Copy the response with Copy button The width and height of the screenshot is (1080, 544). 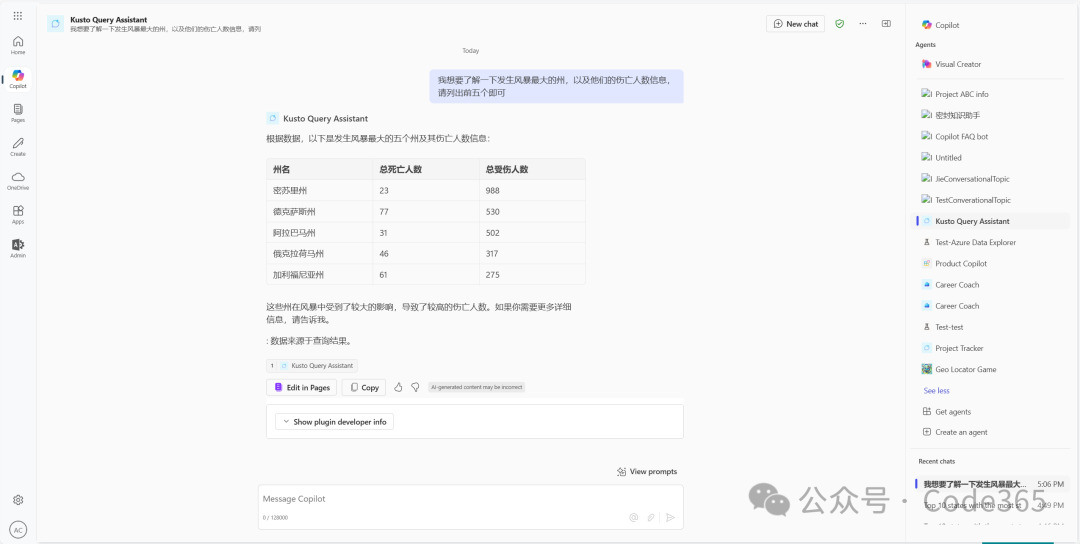coord(364,388)
